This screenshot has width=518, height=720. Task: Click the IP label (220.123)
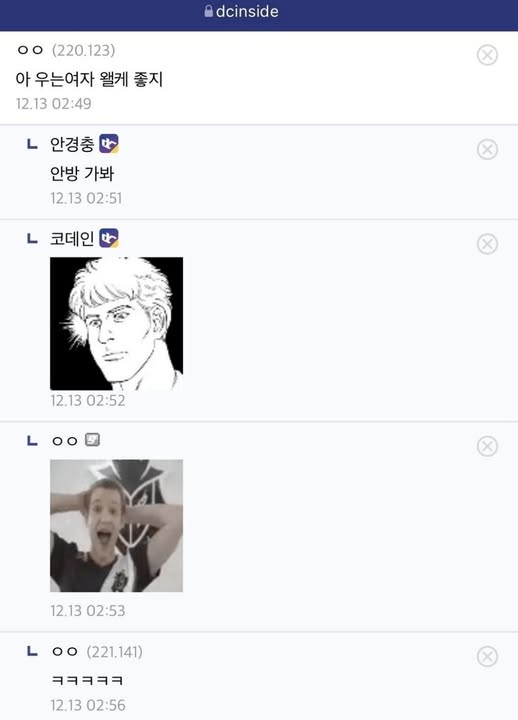[x=83, y=50]
